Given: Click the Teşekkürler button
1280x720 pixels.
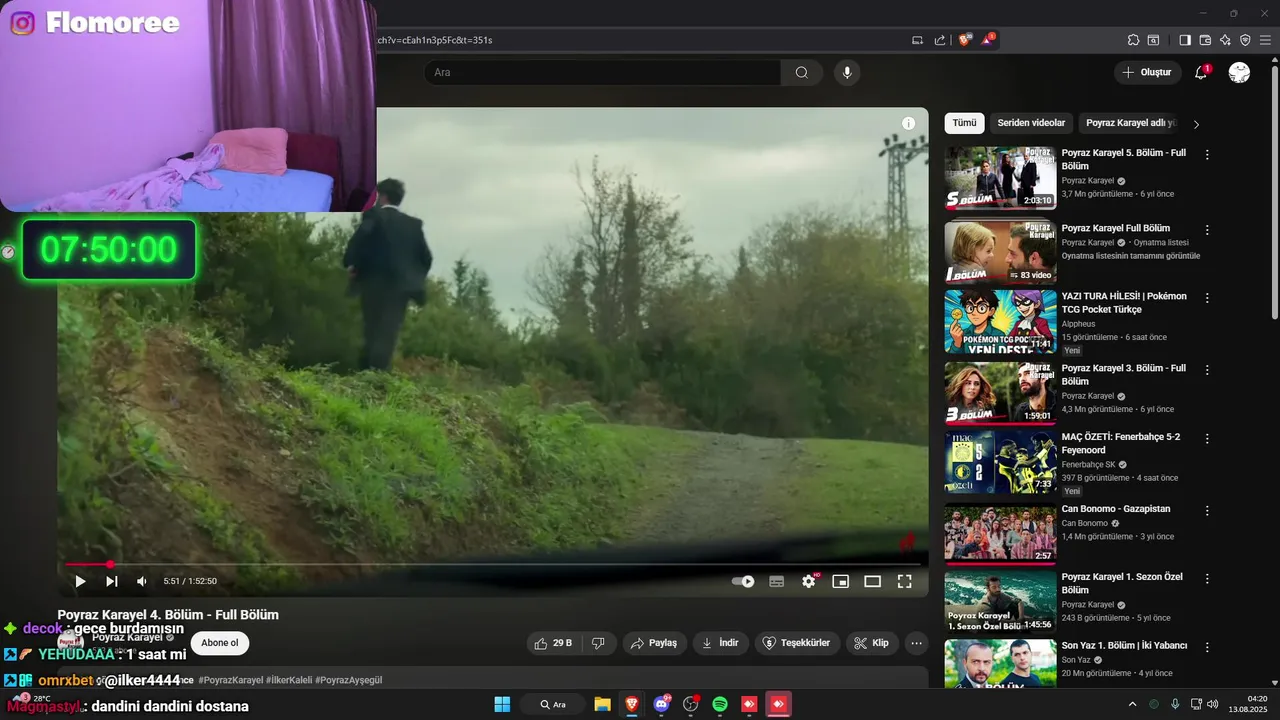Looking at the screenshot, I should (797, 643).
